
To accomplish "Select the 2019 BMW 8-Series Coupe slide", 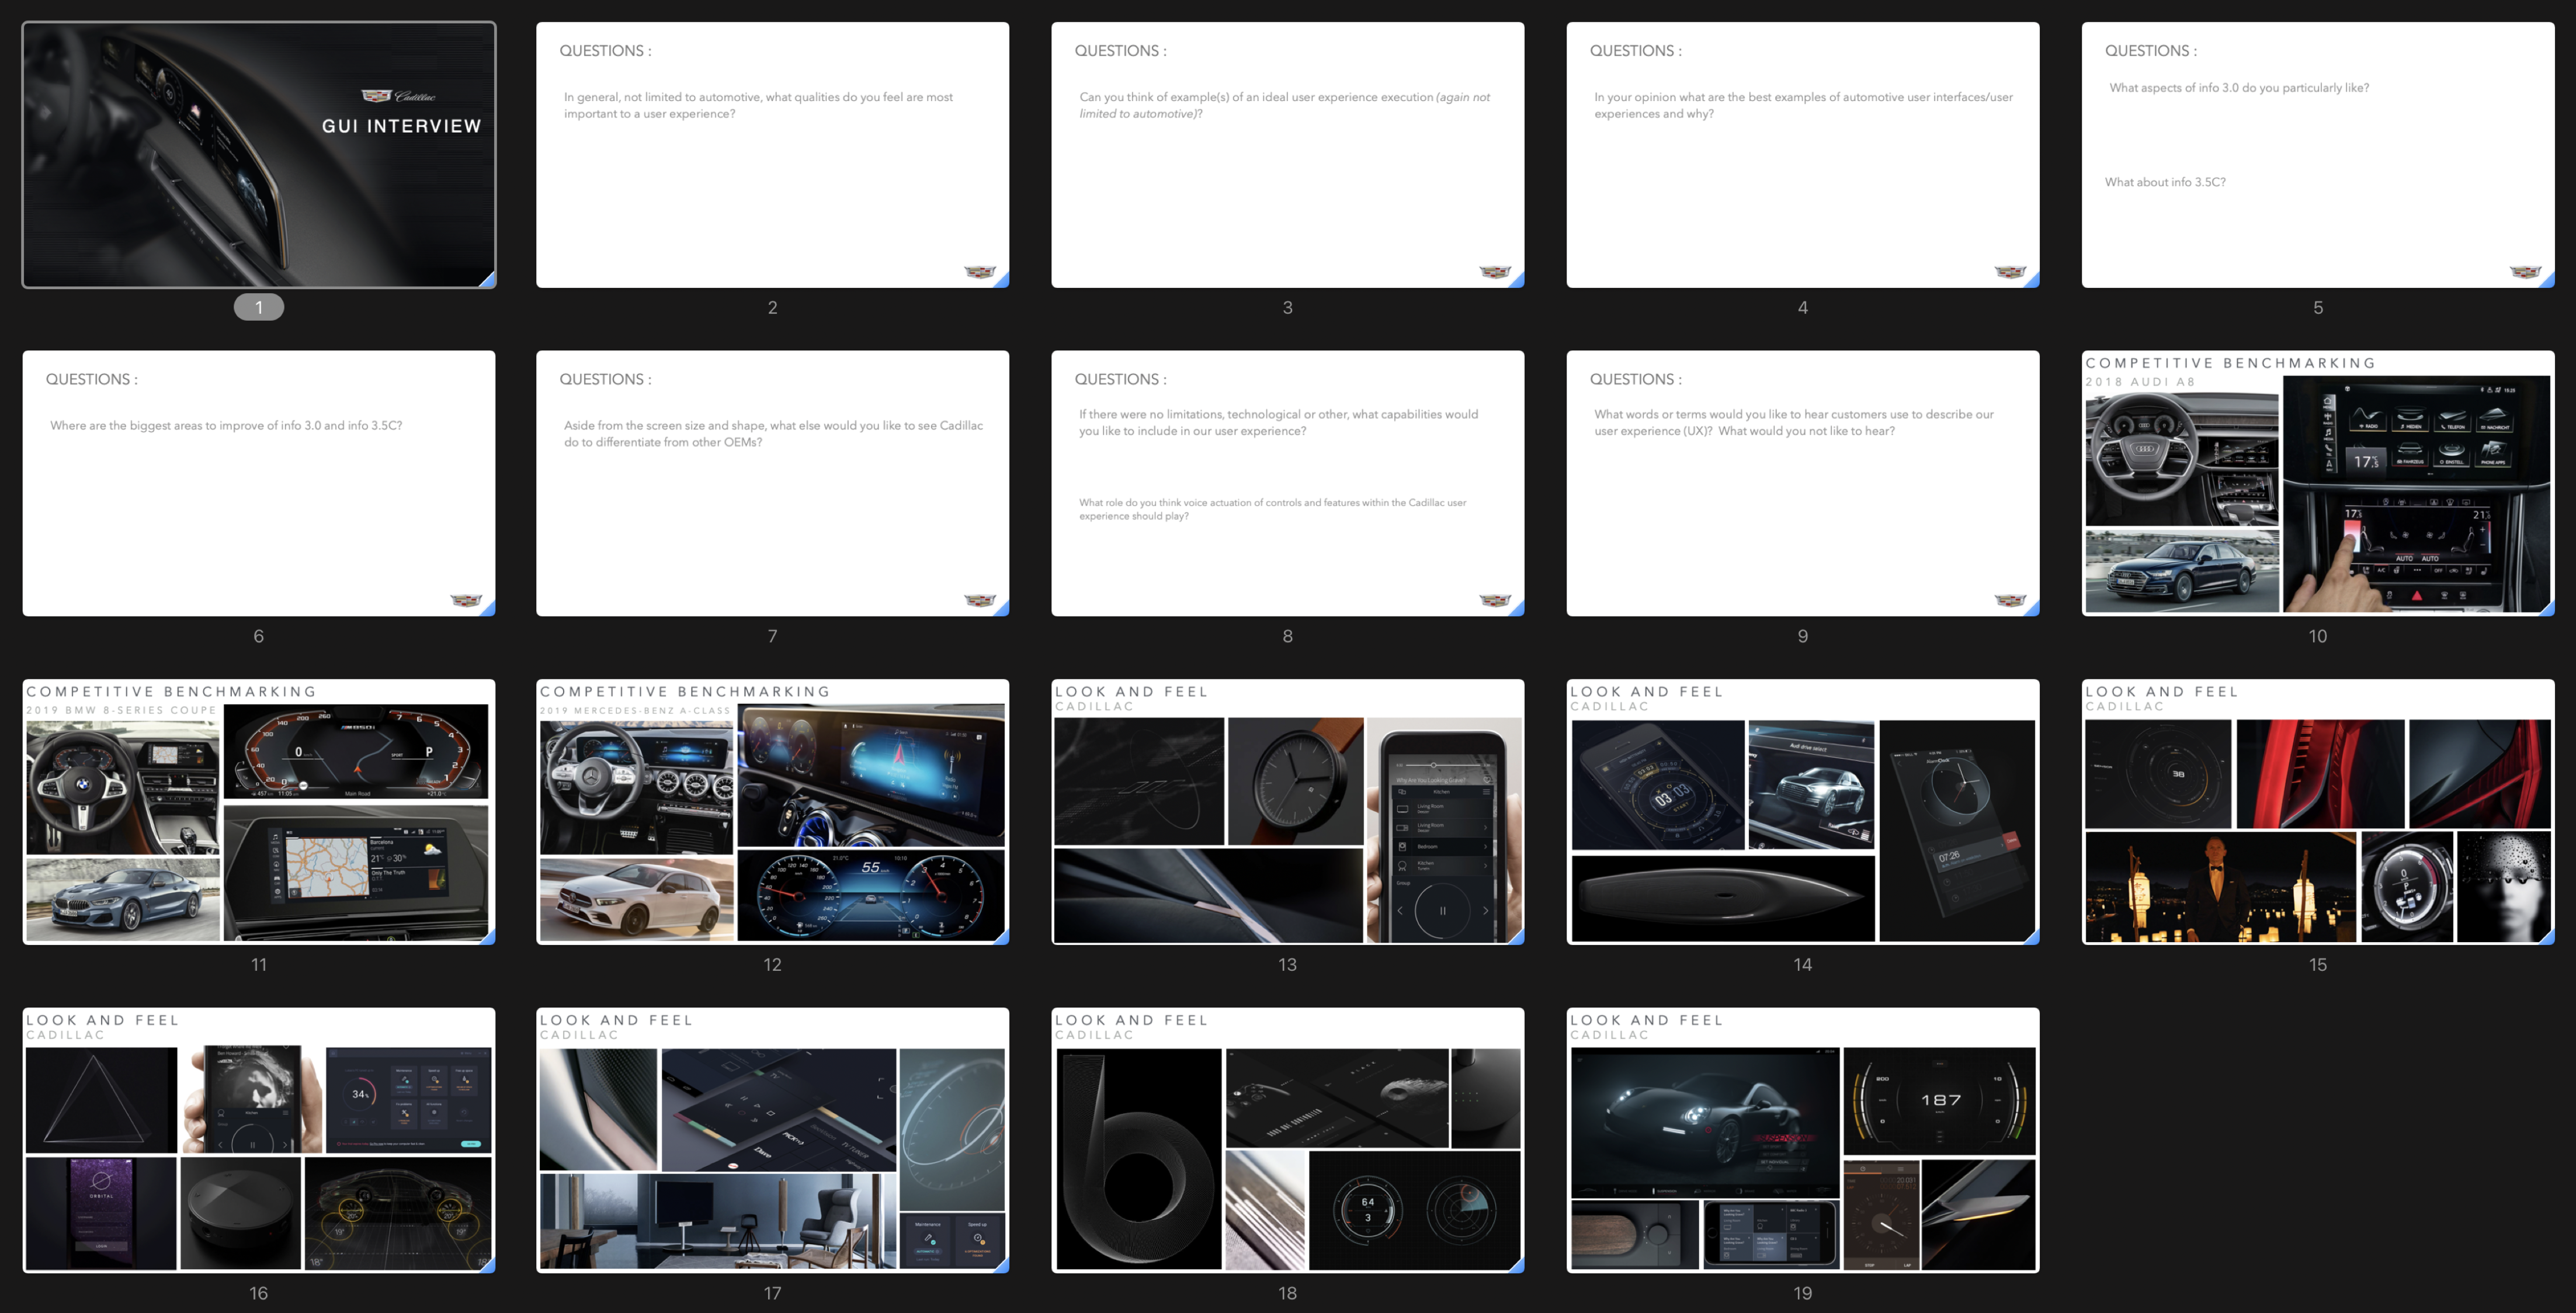I will 259,811.
